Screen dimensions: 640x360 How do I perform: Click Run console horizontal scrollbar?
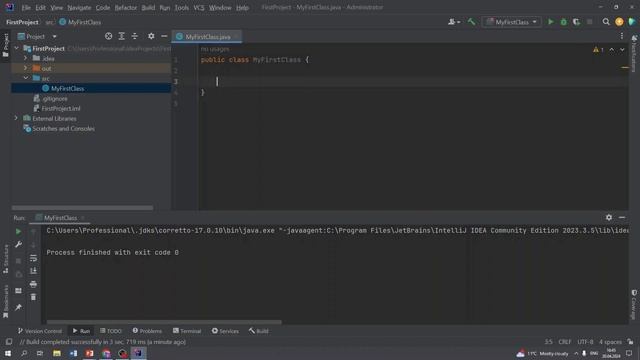(164, 322)
